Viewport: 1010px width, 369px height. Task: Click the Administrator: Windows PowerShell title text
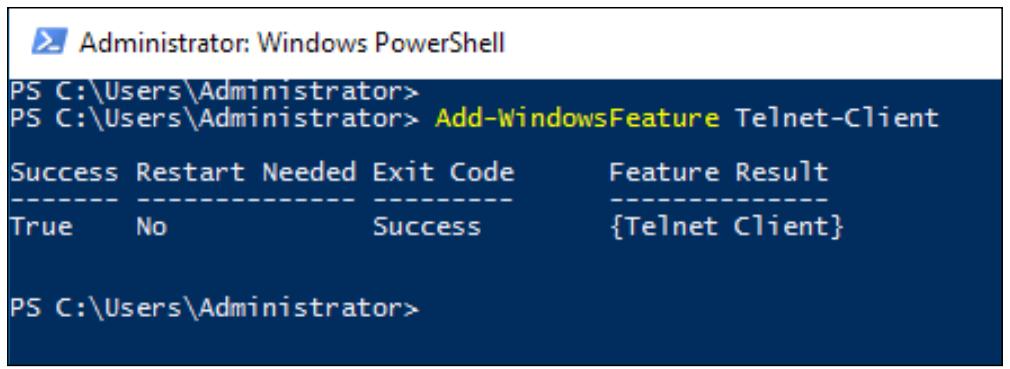pos(292,43)
